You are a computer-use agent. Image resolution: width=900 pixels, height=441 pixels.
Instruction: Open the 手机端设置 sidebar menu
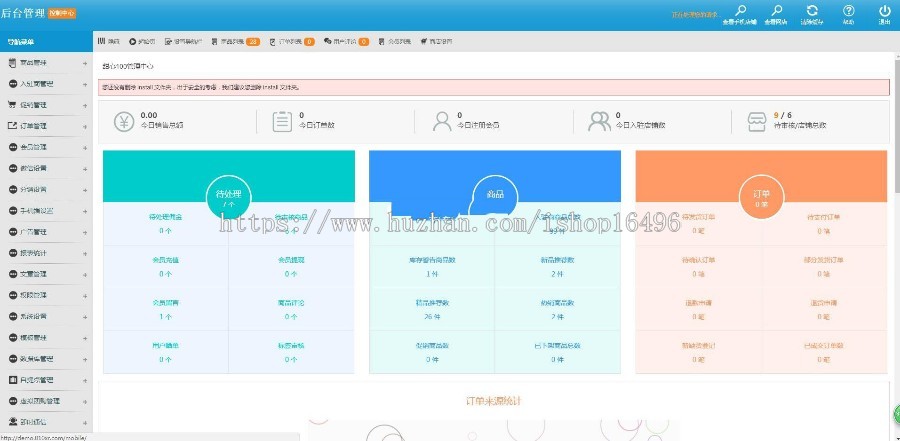pyautogui.click(x=46, y=211)
